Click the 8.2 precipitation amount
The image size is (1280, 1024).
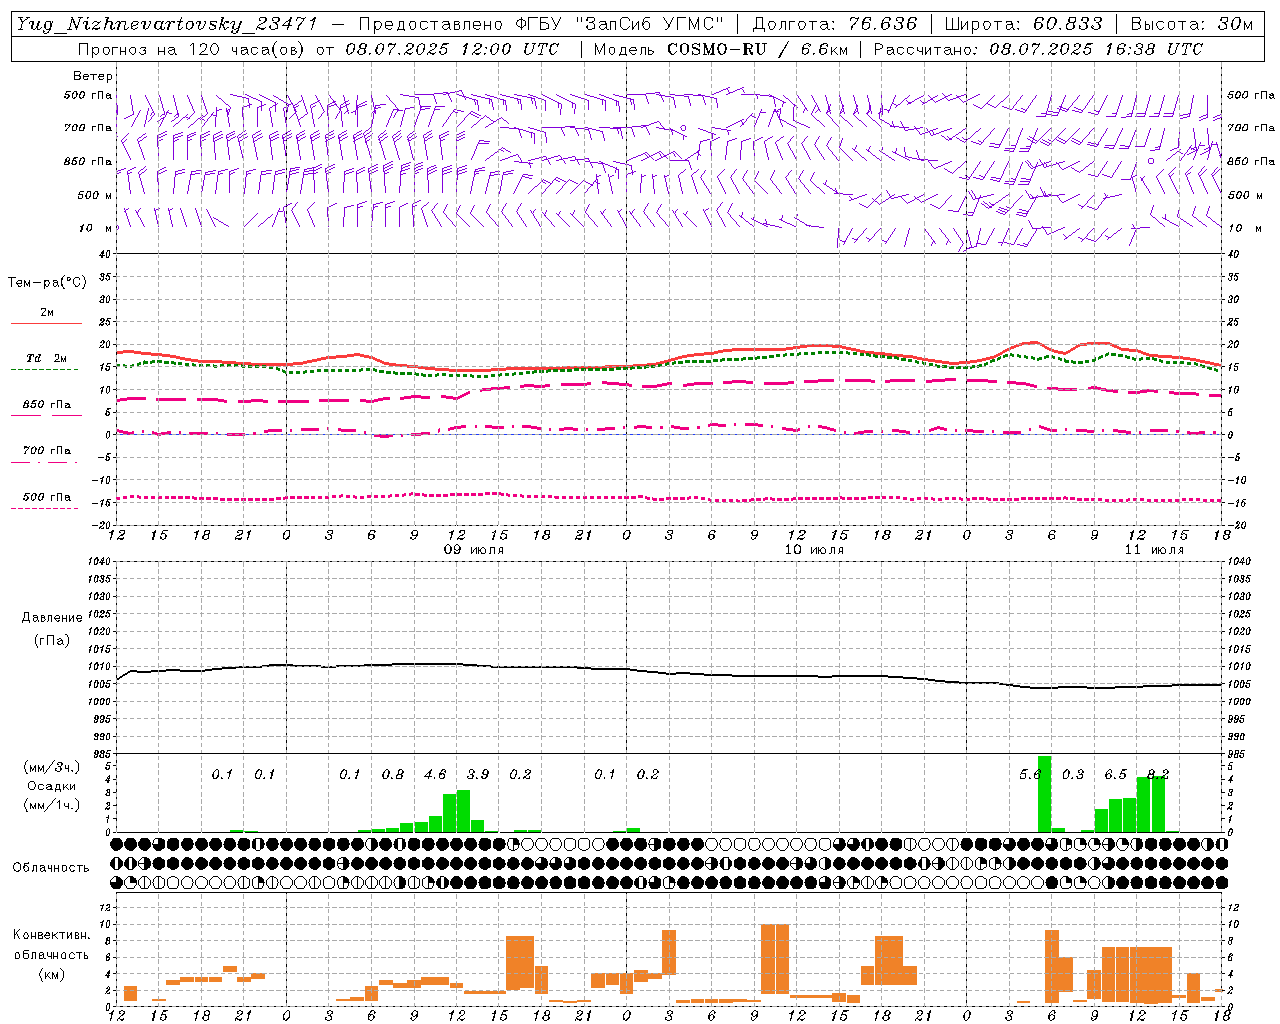(x=1158, y=775)
